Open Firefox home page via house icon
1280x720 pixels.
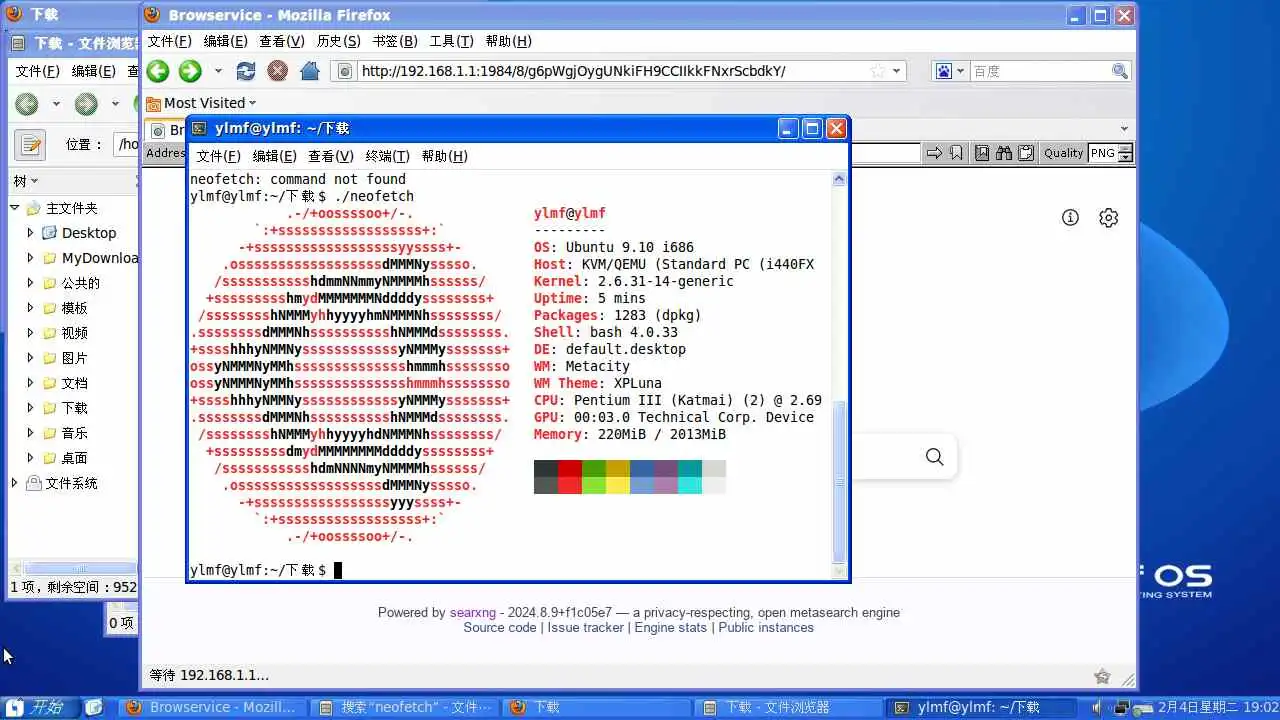coord(310,71)
